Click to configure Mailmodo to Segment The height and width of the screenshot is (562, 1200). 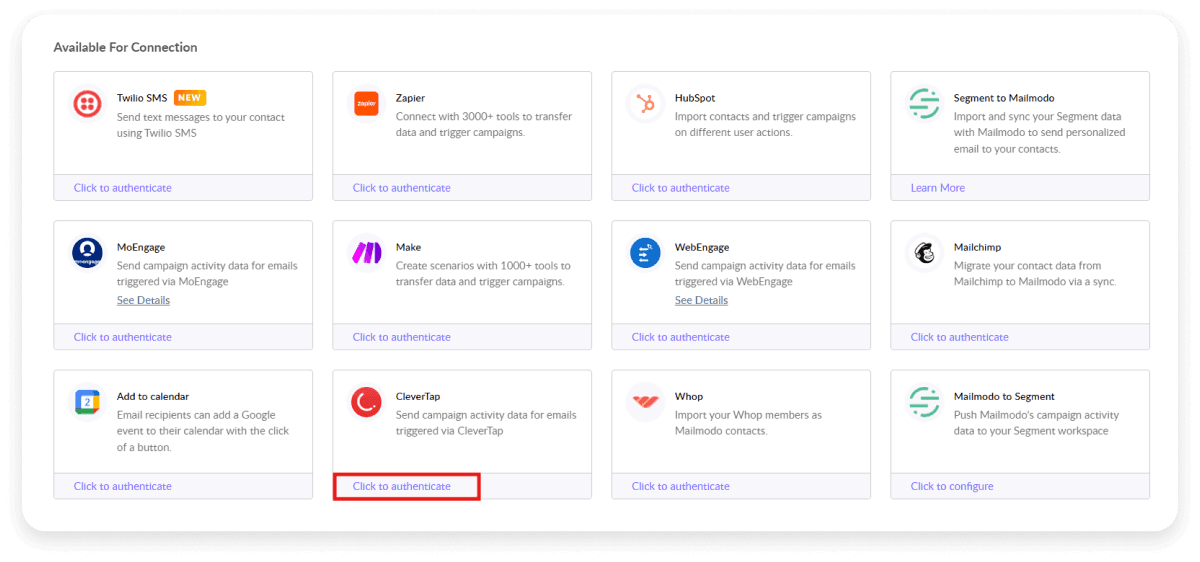tap(951, 486)
